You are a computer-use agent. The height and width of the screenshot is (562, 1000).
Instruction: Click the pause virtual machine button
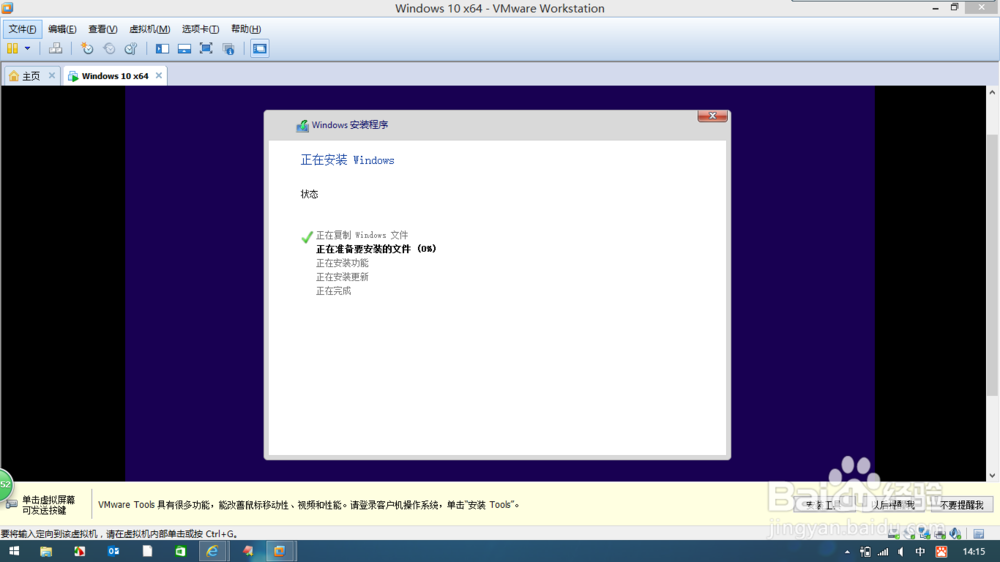pos(12,48)
